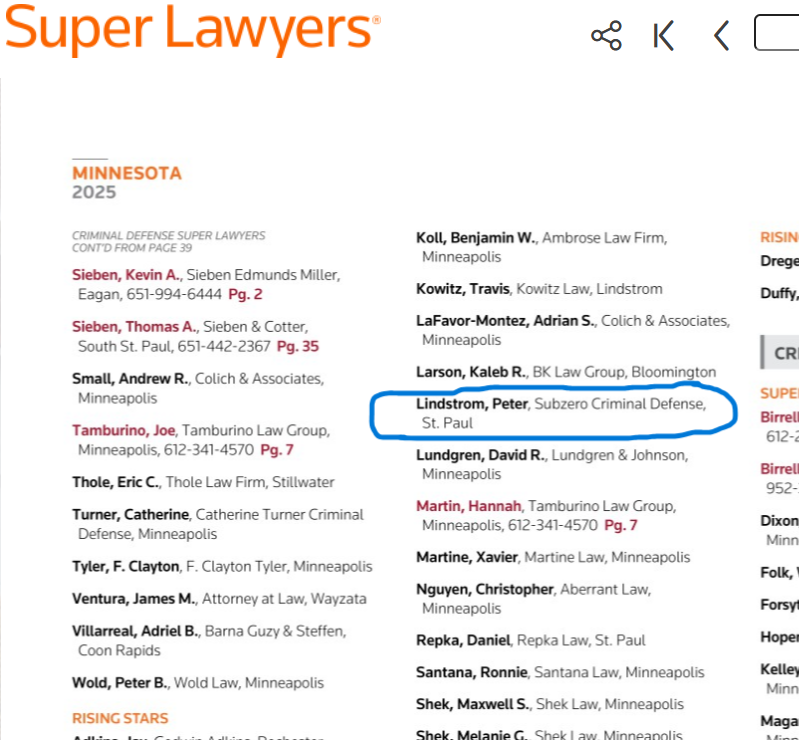Click Aberrant Law firm name

click(604, 589)
